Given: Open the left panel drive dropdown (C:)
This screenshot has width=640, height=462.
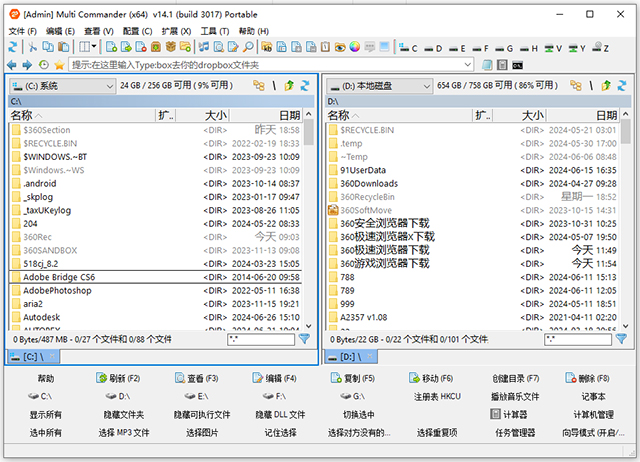Looking at the screenshot, I should click(62, 86).
